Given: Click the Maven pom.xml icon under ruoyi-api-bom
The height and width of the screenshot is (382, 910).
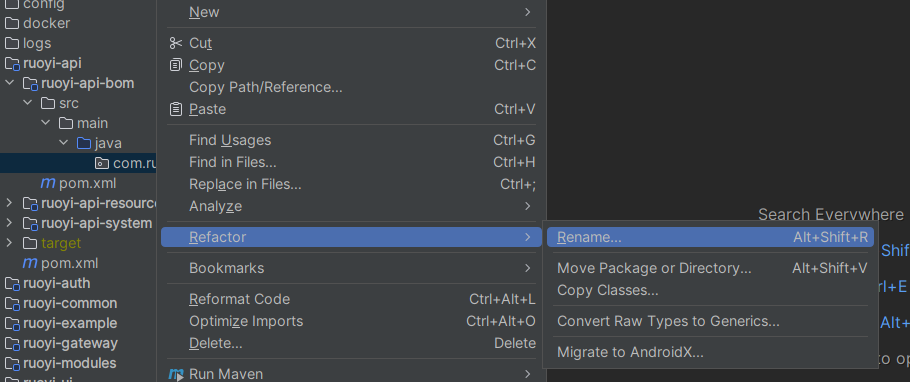Looking at the screenshot, I should tap(48, 183).
